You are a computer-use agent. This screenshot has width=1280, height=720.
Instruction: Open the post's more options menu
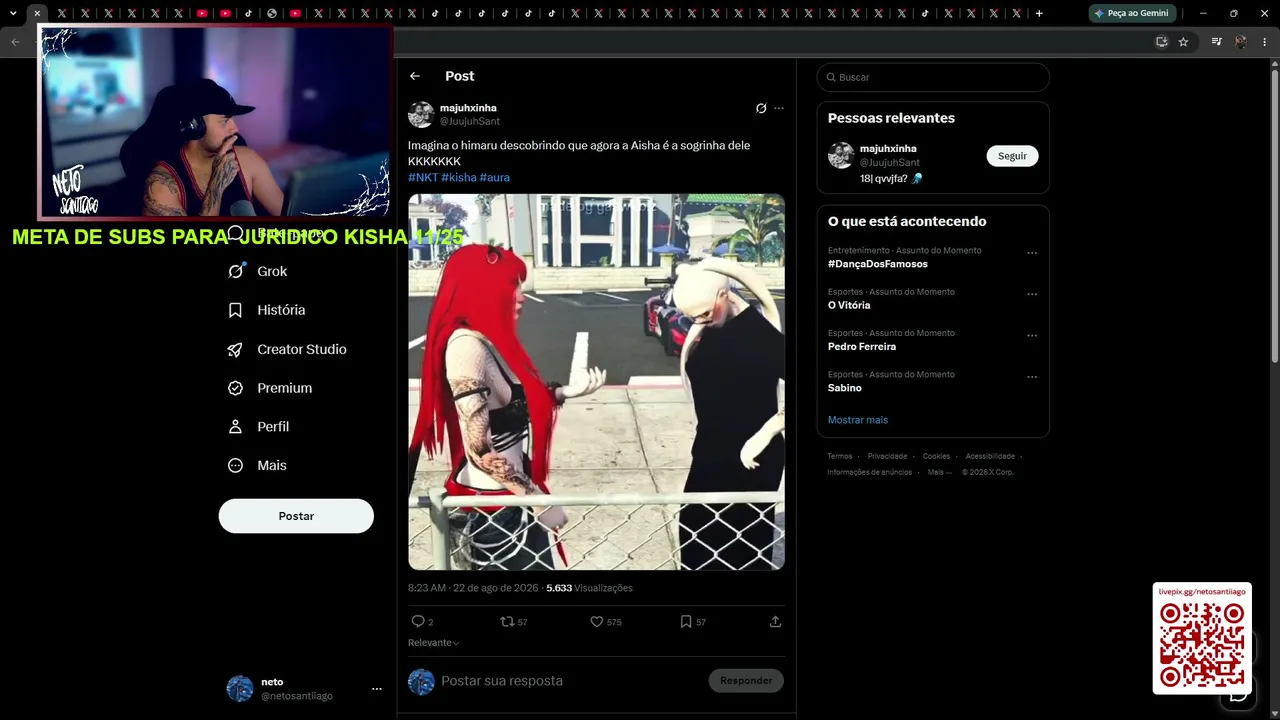click(779, 108)
